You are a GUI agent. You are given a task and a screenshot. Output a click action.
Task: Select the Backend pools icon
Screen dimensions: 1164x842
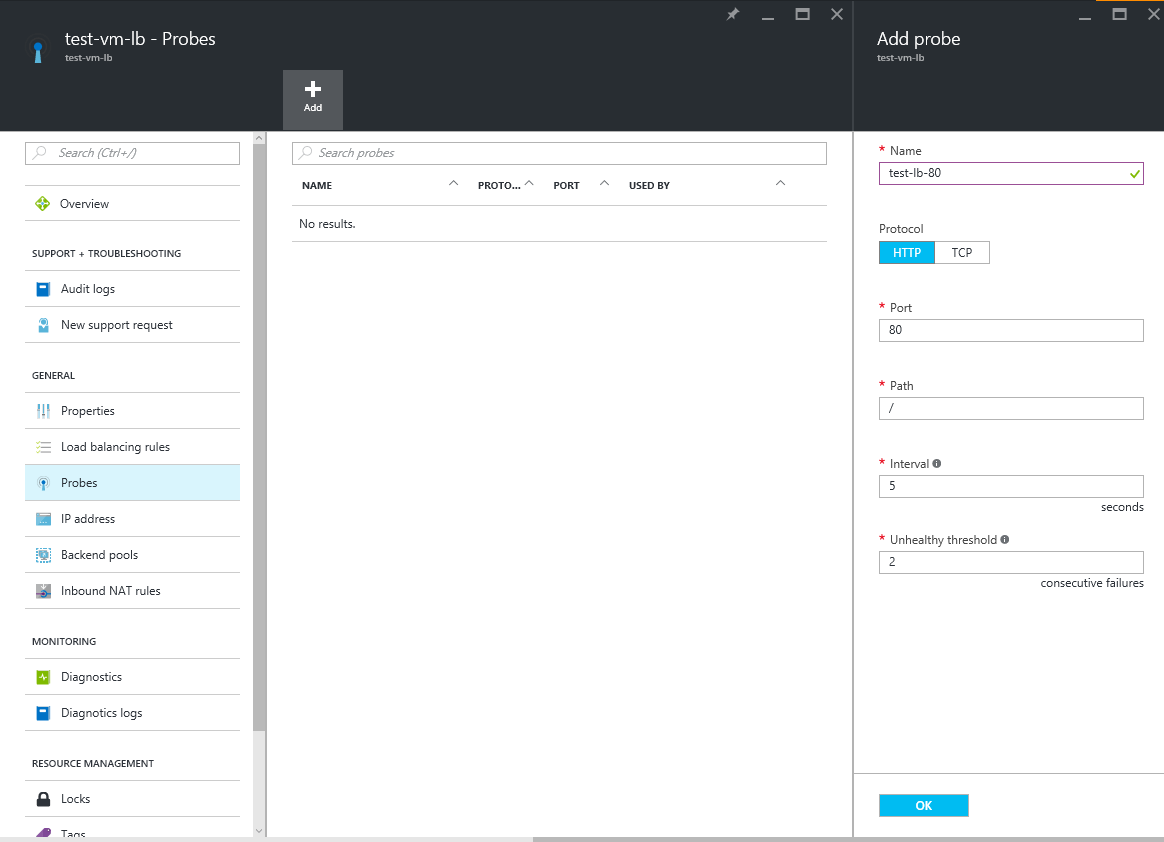pyautogui.click(x=43, y=555)
